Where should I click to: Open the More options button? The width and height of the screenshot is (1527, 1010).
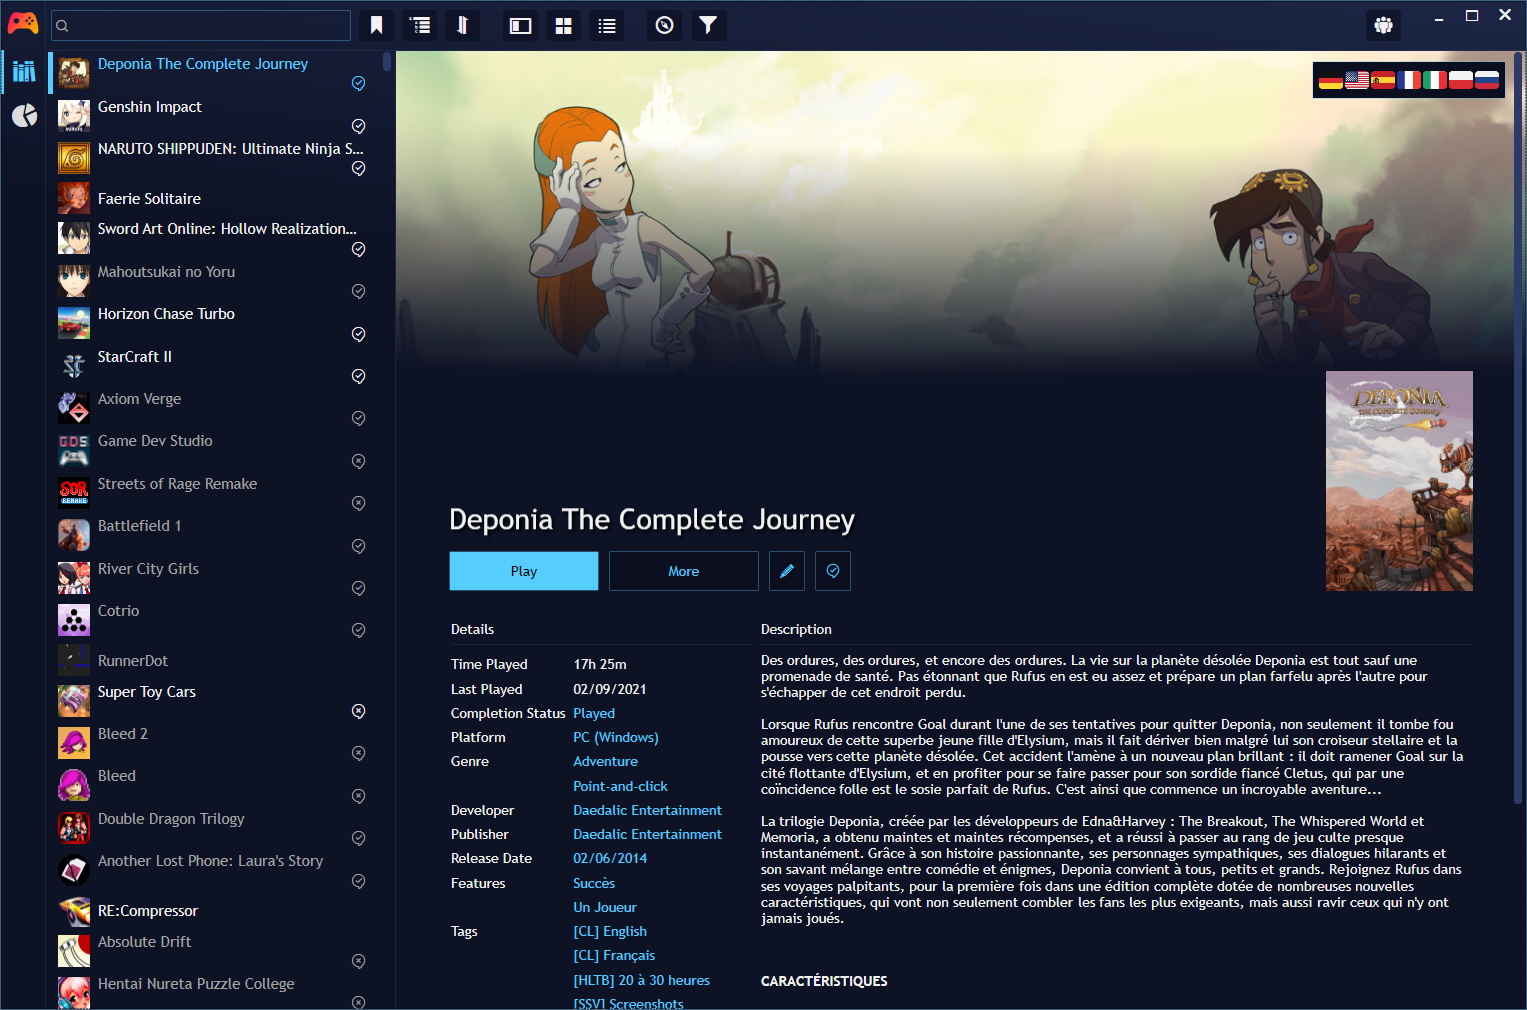point(684,571)
